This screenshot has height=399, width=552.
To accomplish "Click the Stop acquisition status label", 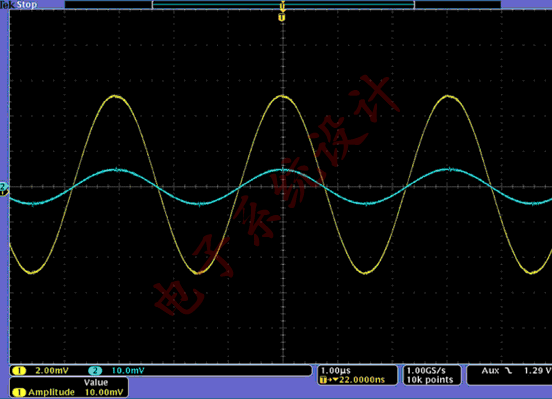I will pos(27,5).
